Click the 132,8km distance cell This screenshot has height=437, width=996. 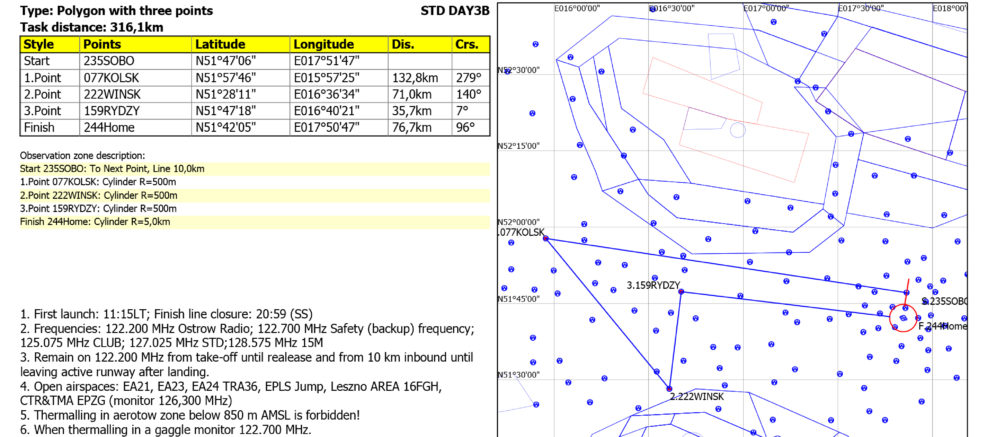coord(415,77)
